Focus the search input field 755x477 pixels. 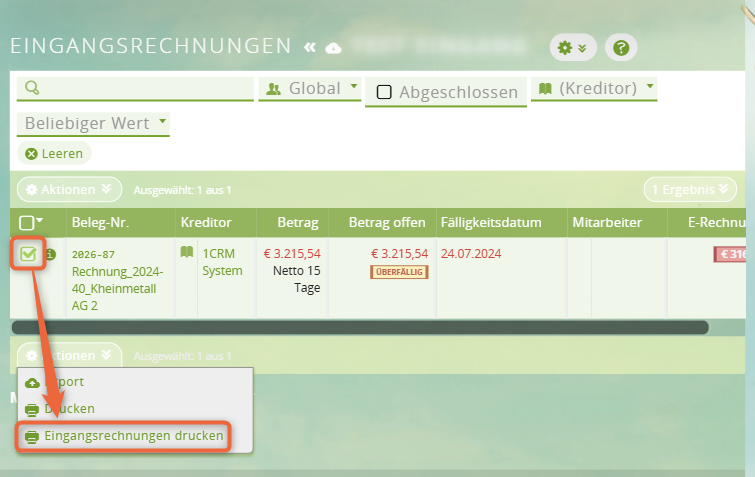tap(135, 89)
